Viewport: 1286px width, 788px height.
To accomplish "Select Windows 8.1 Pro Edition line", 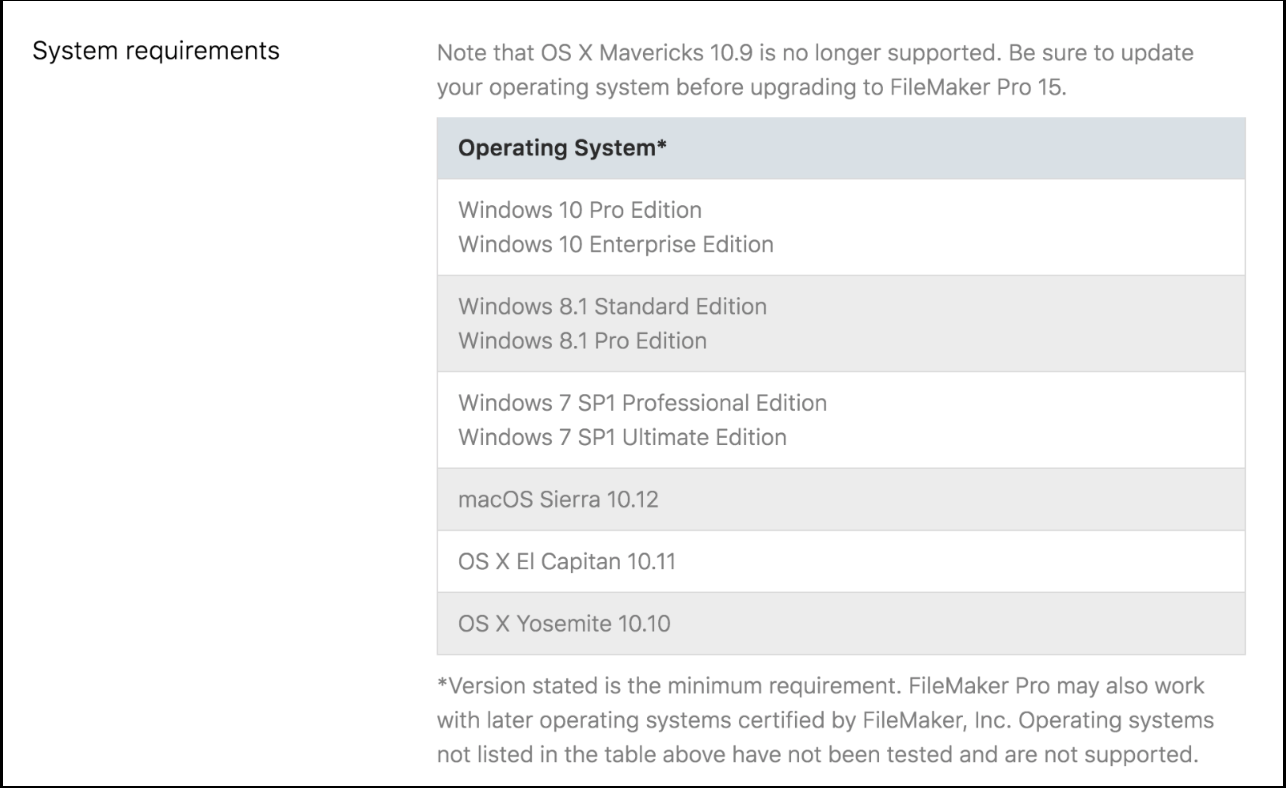I will (x=582, y=340).
